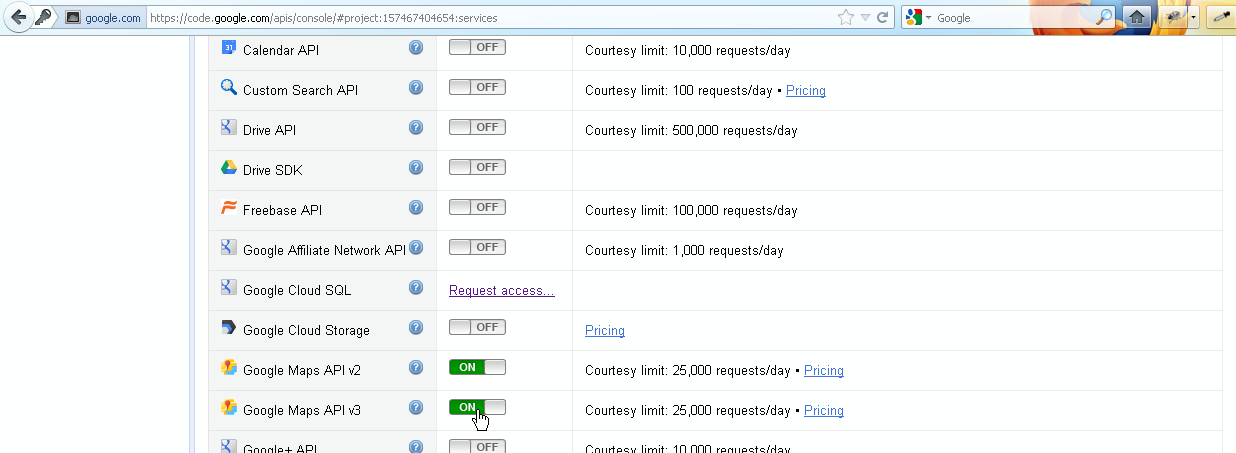Screen dimensions: 1236x453
Task: Reload the page with the refresh icon
Action: [883, 17]
